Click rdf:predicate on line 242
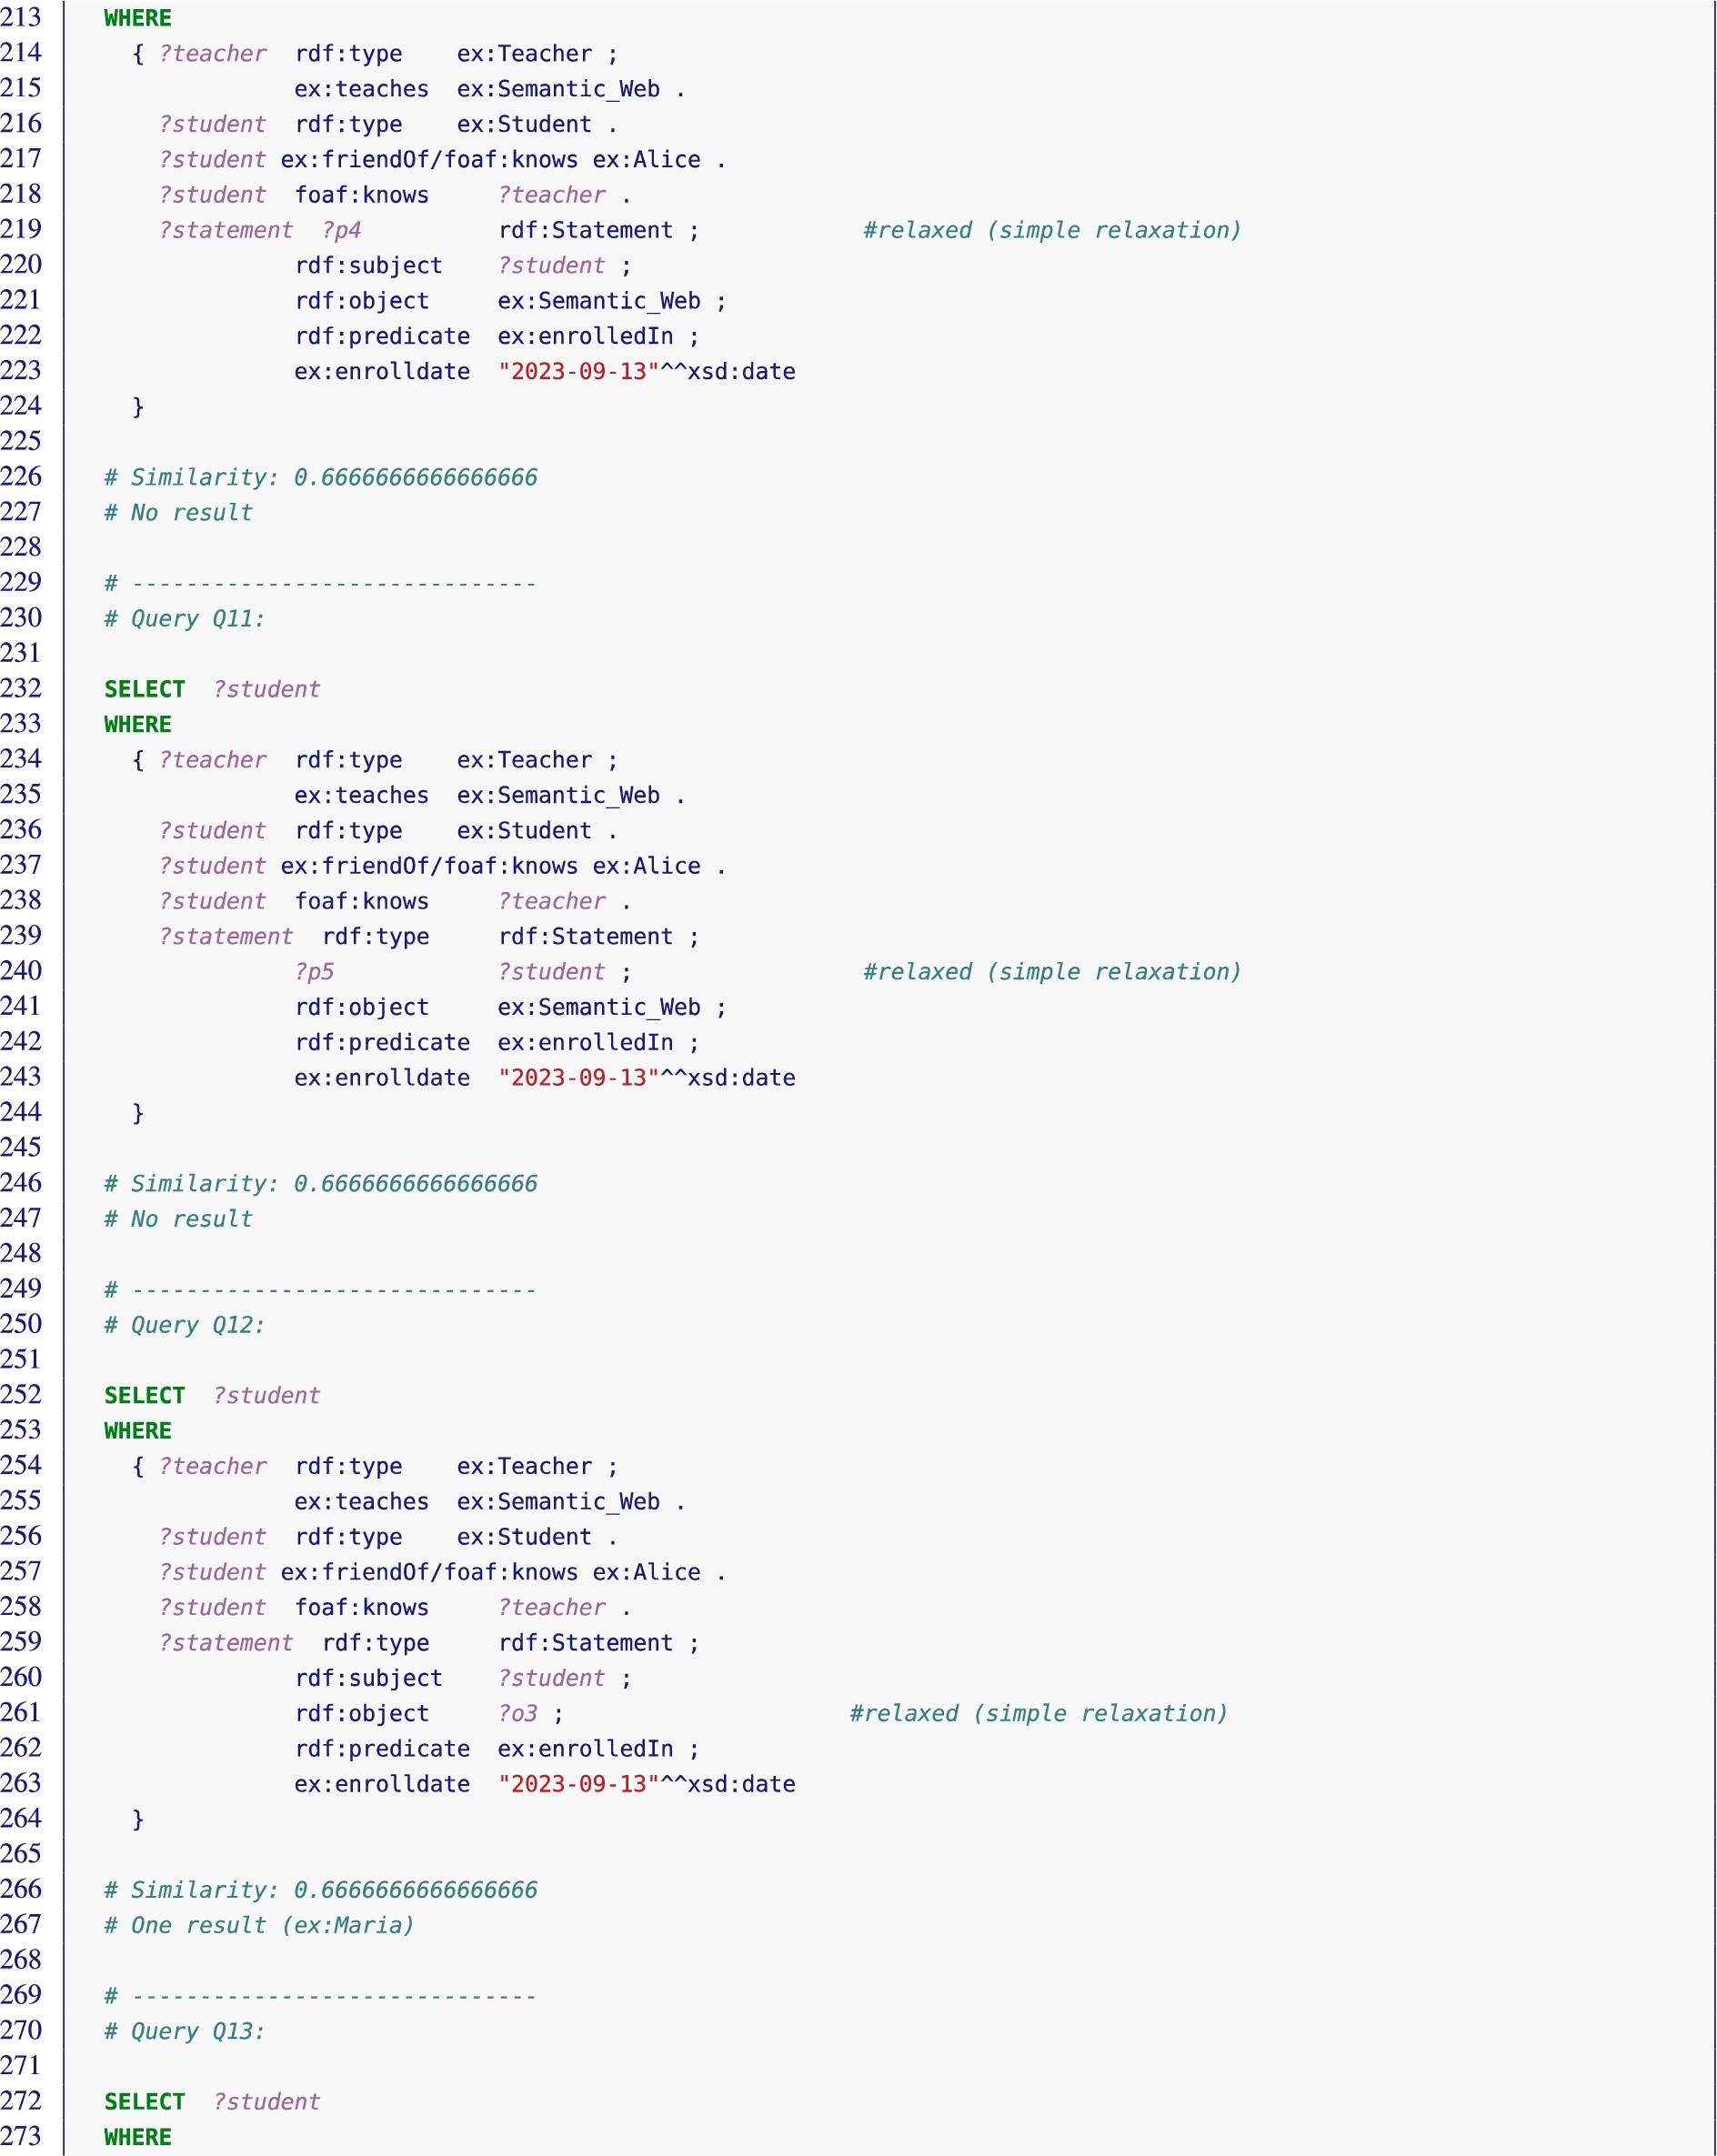This screenshot has width=1717, height=2156. pyautogui.click(x=382, y=1042)
